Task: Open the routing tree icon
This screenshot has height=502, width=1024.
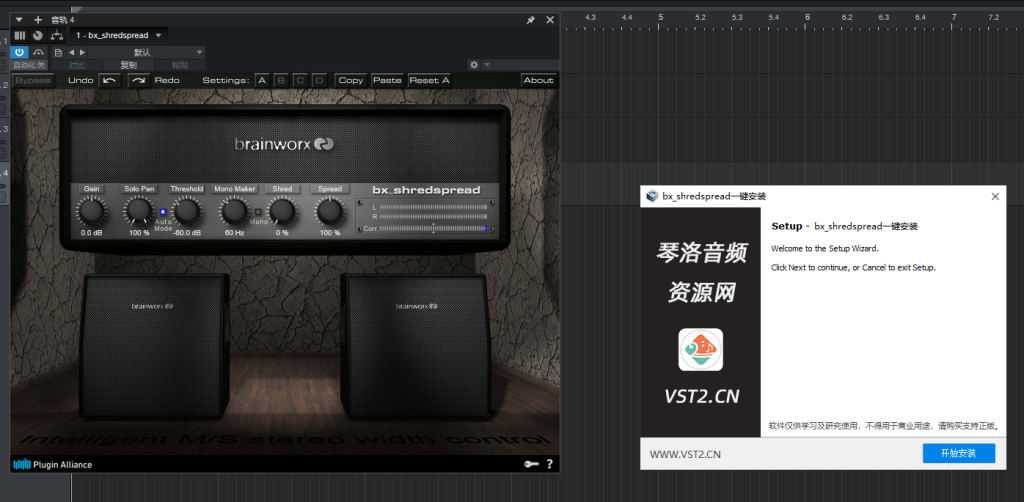Action: [57, 35]
